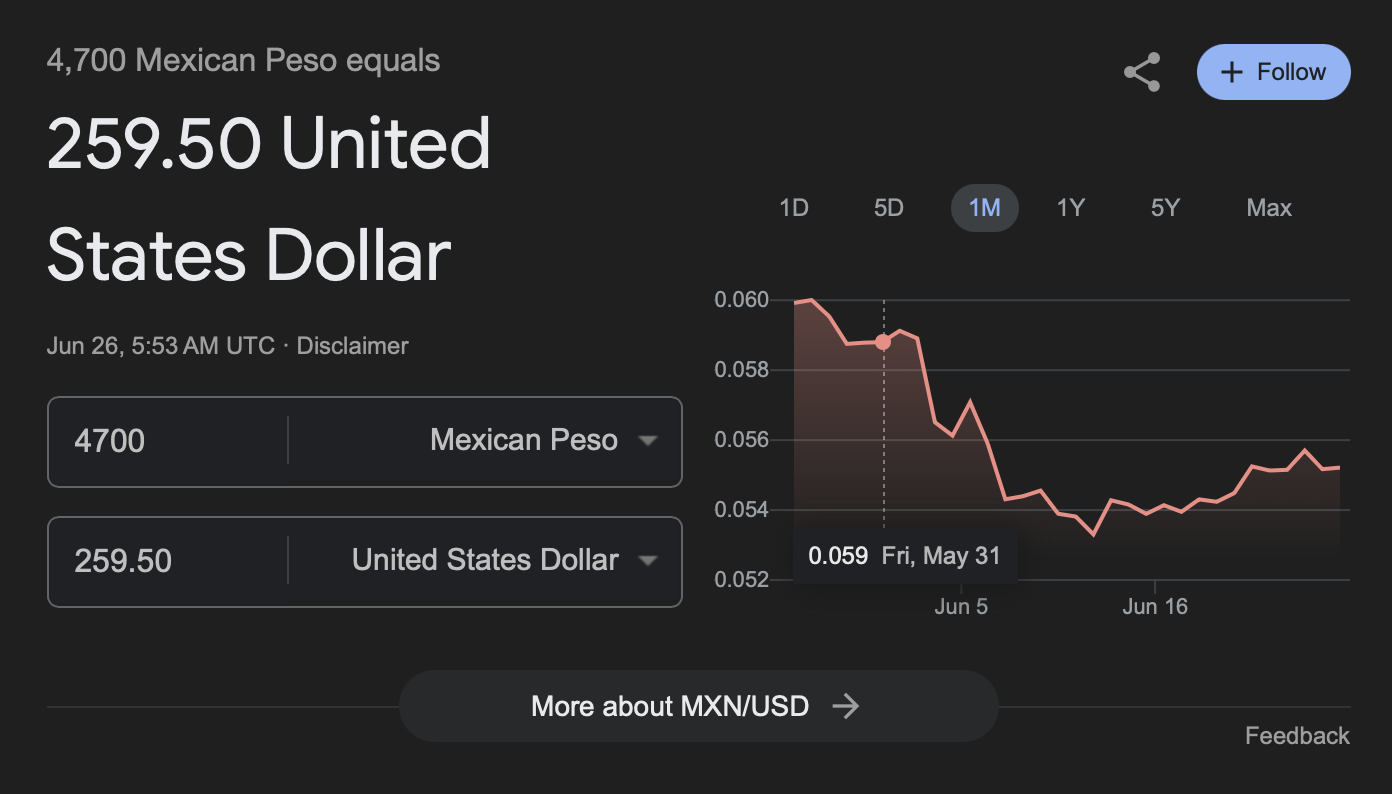This screenshot has width=1392, height=794.
Task: Show the 1Y chart range
Action: tap(1070, 208)
